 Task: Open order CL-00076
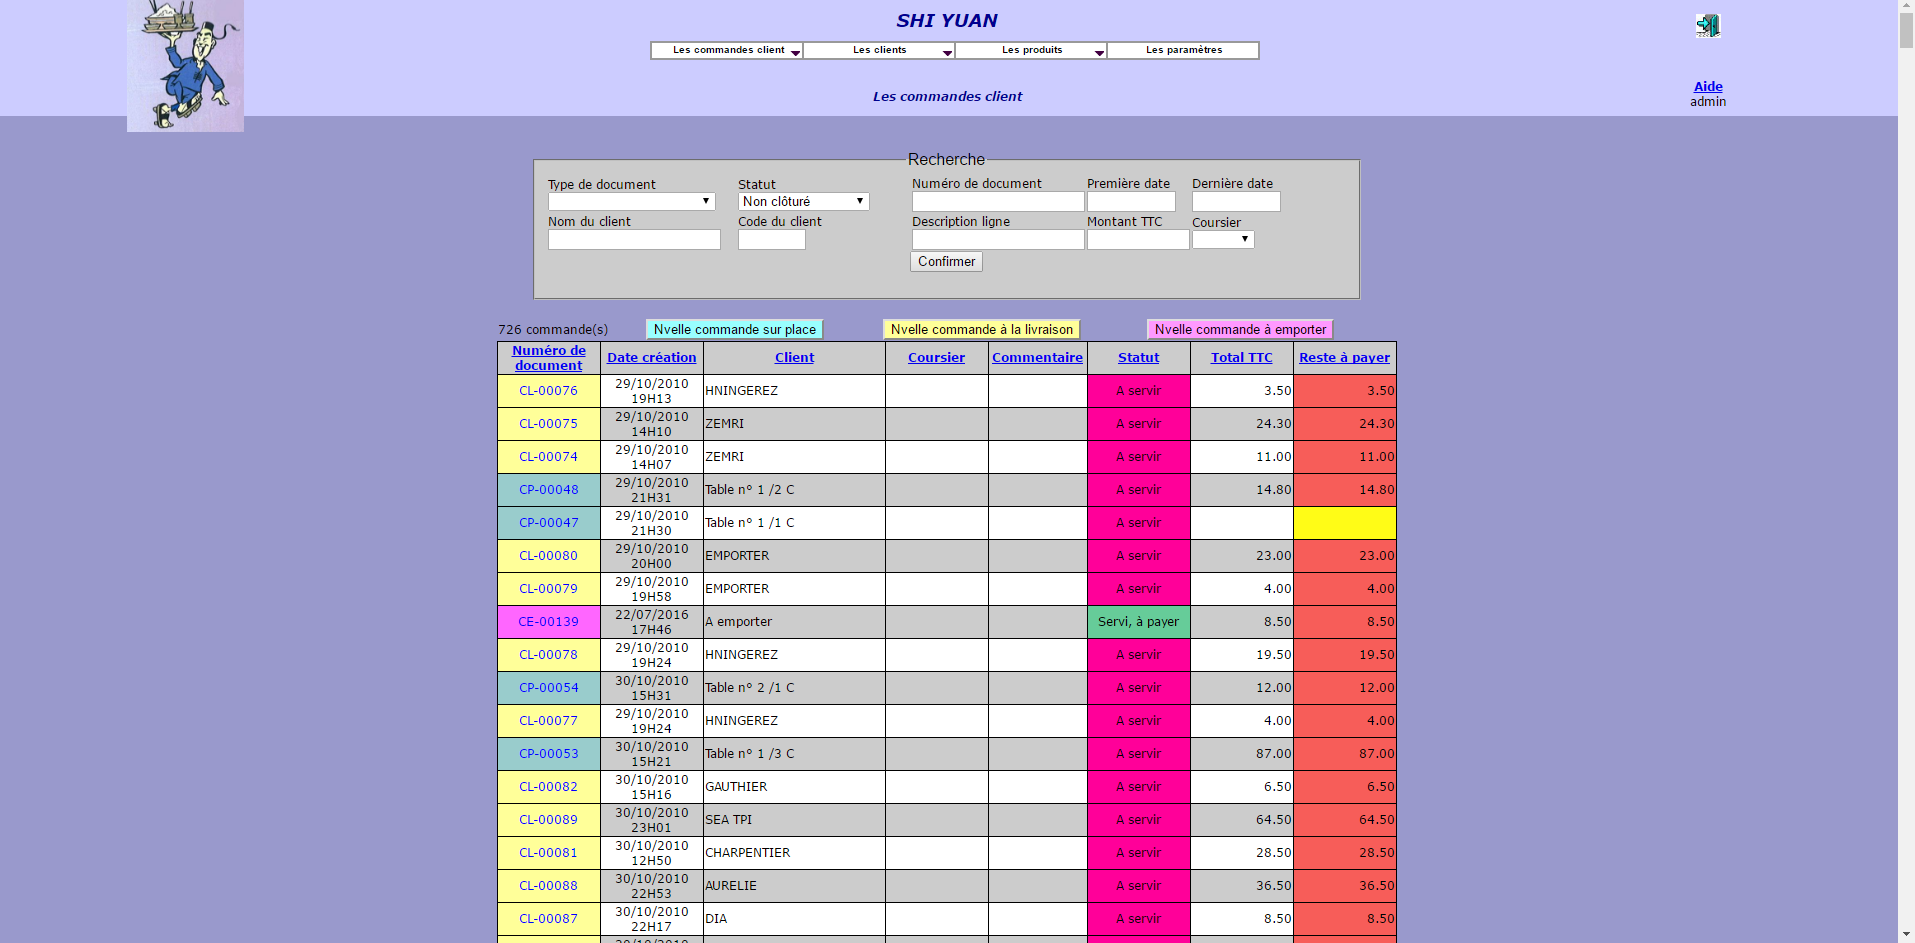click(548, 391)
